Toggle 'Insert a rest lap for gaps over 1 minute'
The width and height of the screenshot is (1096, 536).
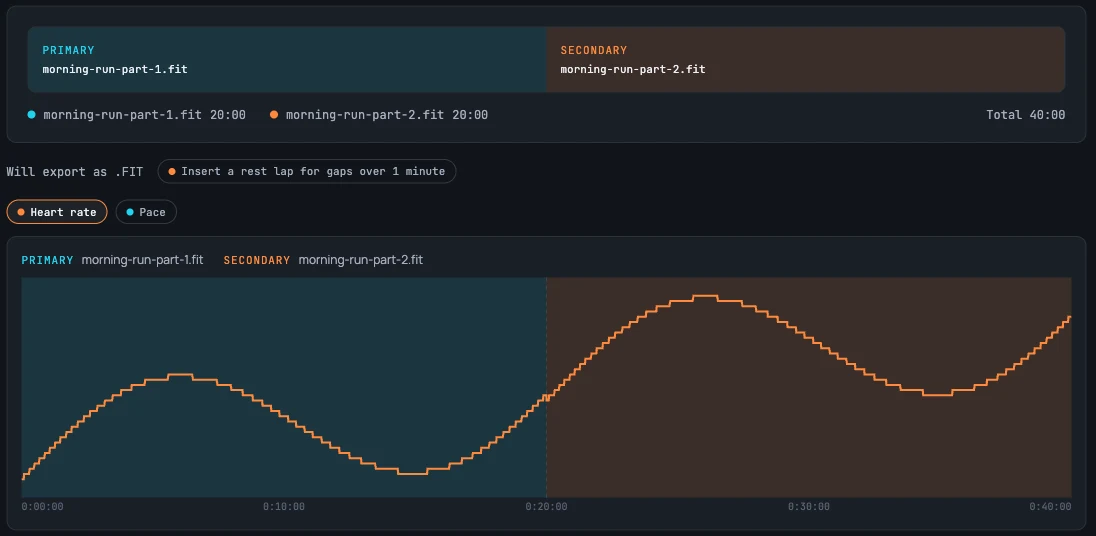307,171
